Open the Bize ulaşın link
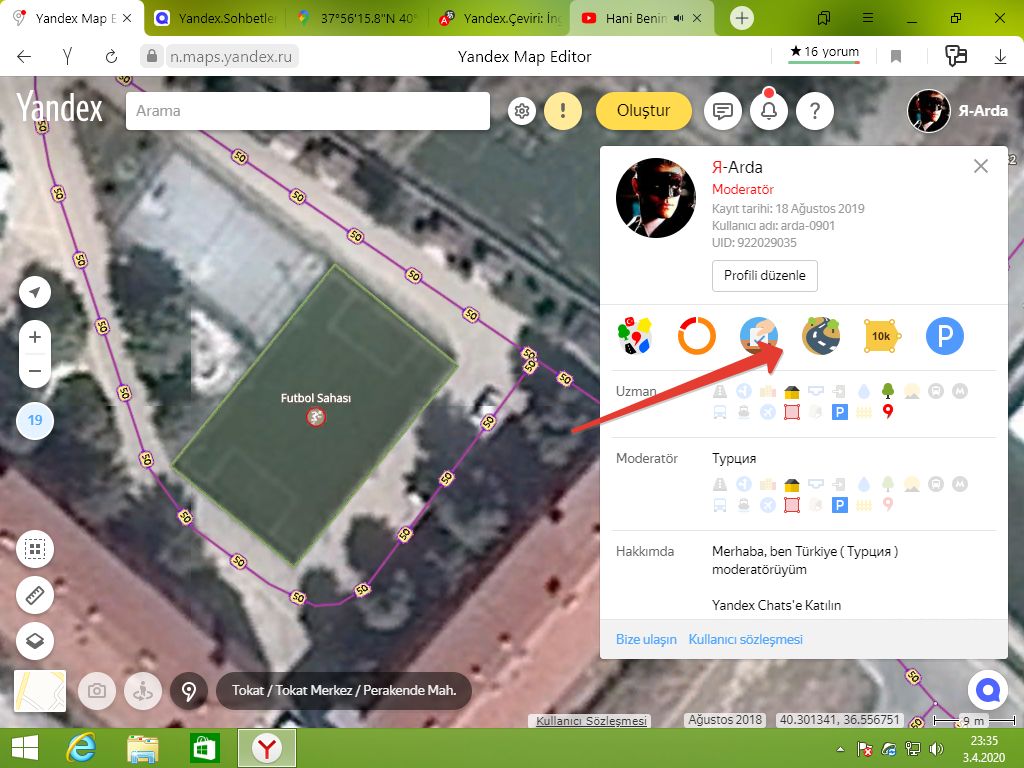This screenshot has height=768, width=1024. 646,639
